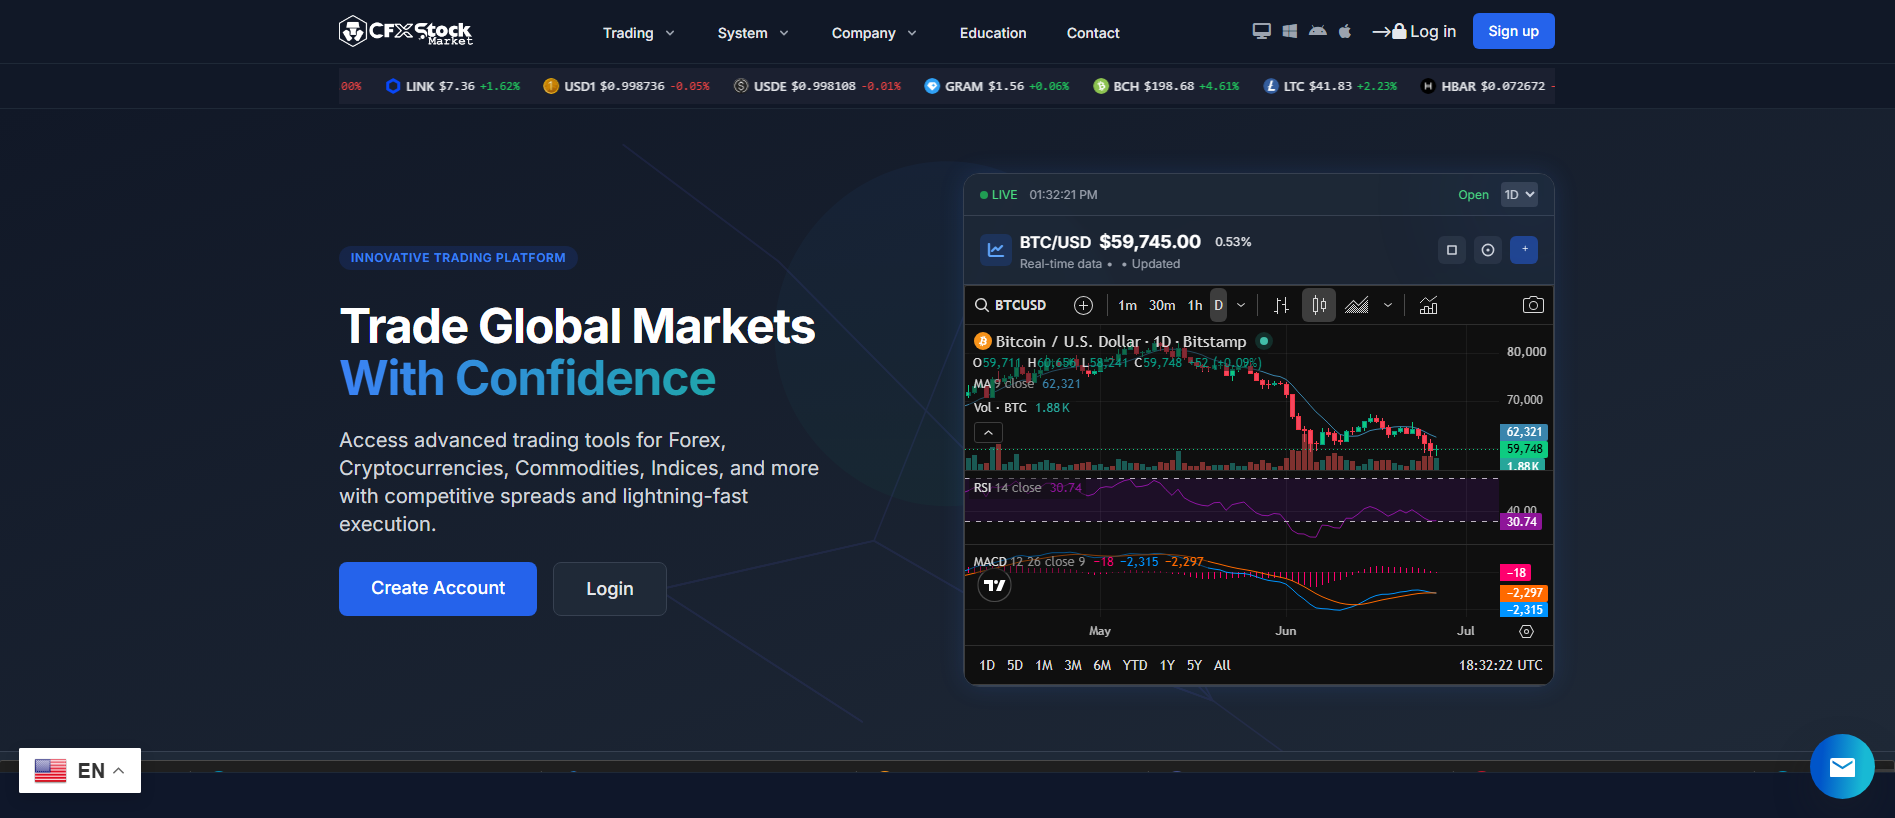Select the LINK ticker entry
1895x818 pixels.
(x=453, y=86)
